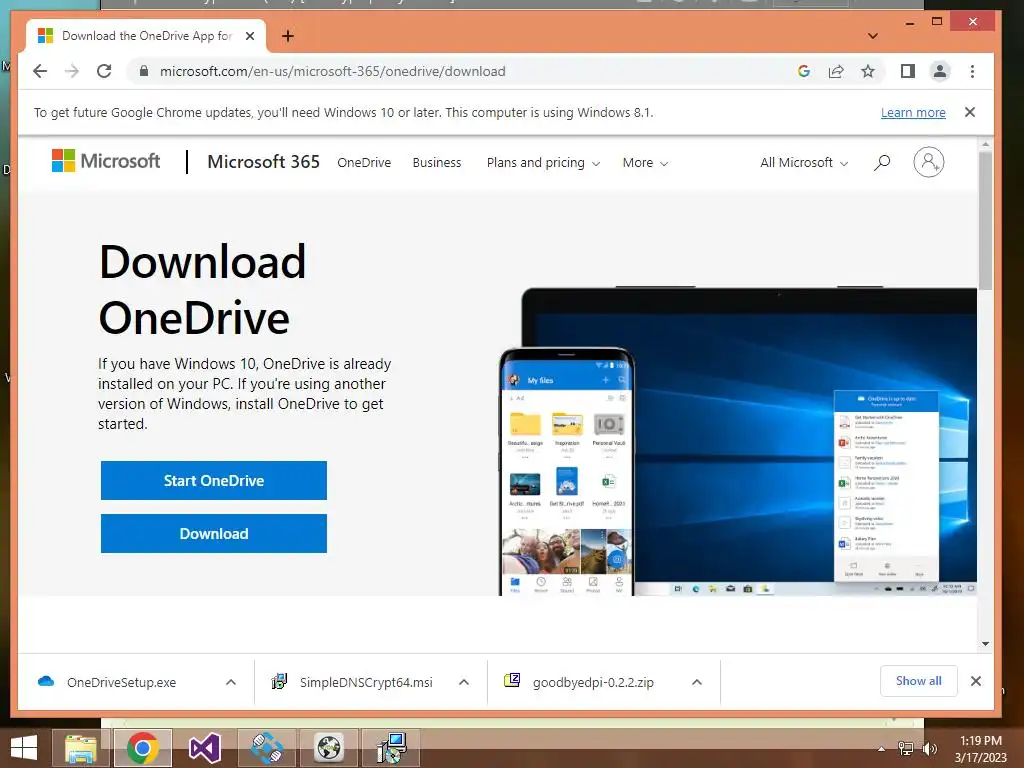
Task: Open a new browser tab
Action: (287, 36)
